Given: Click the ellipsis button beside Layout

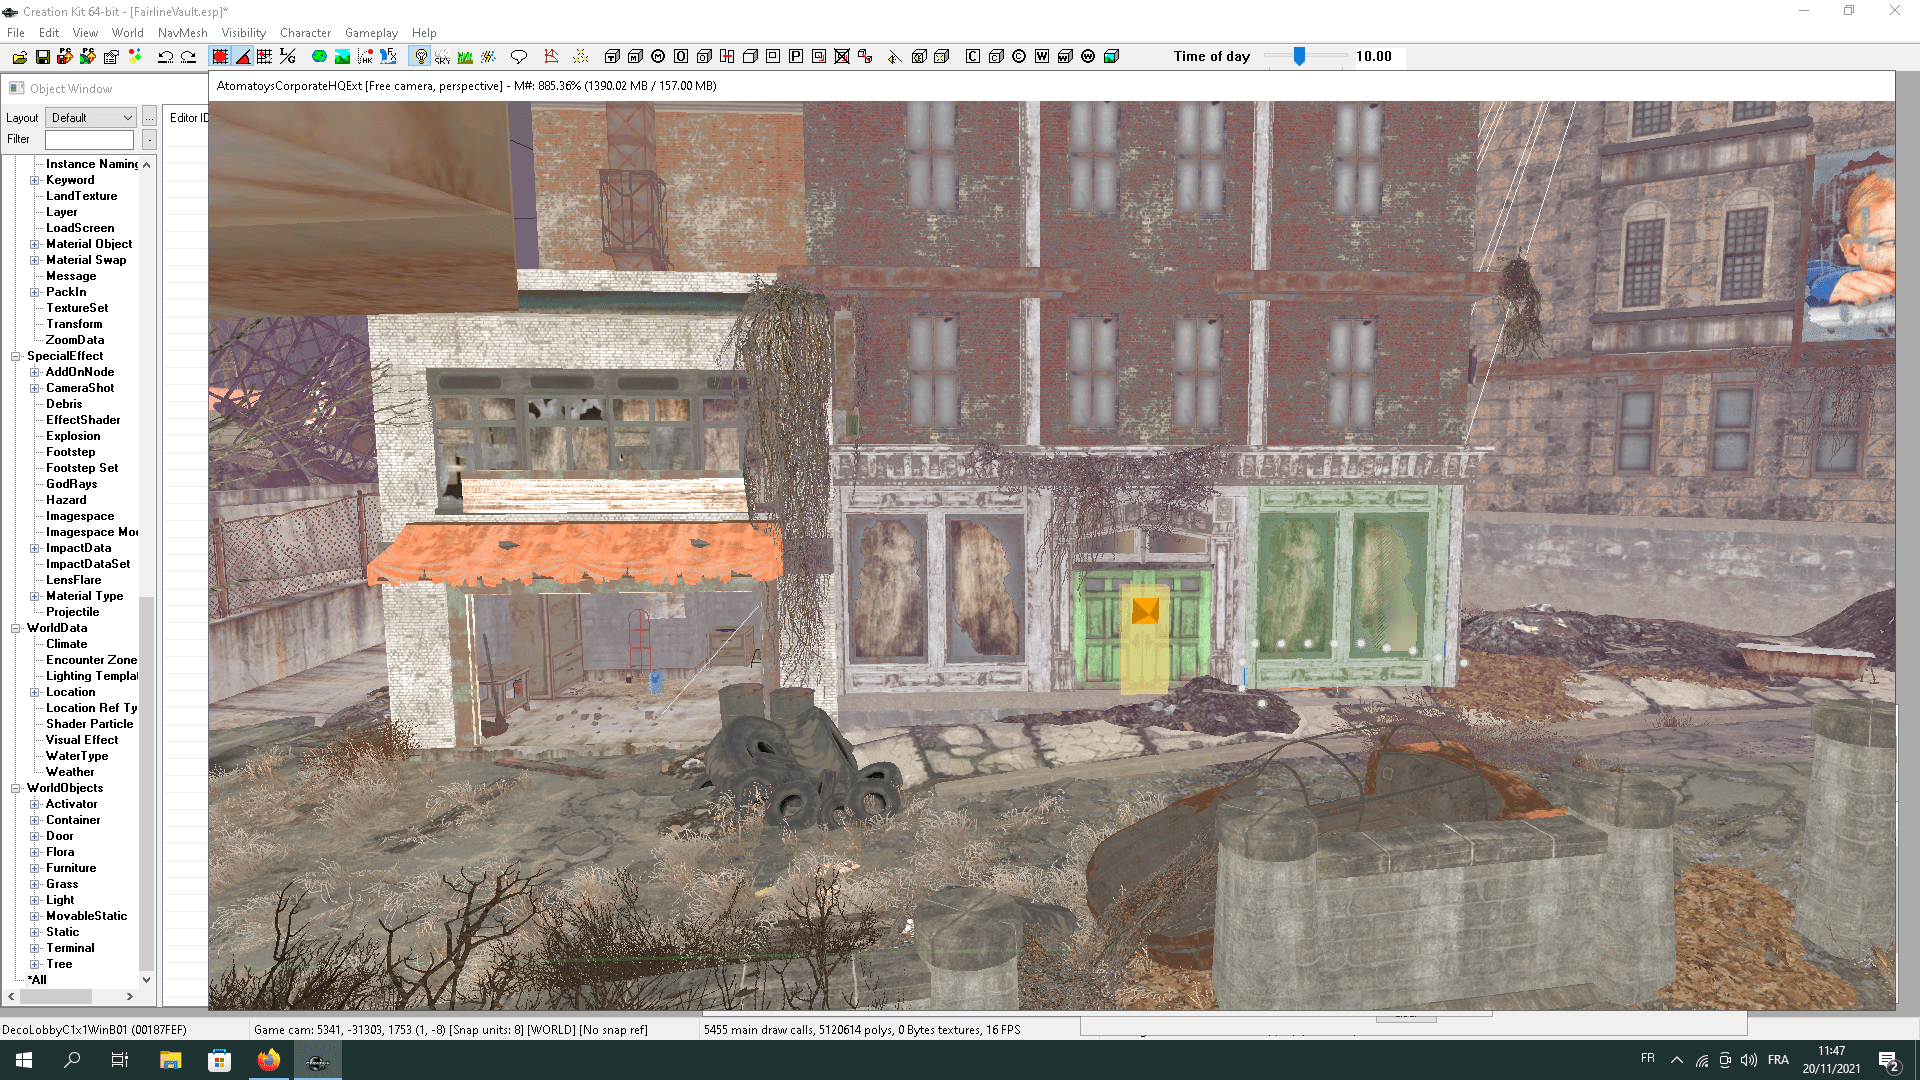Looking at the screenshot, I should pyautogui.click(x=149, y=118).
